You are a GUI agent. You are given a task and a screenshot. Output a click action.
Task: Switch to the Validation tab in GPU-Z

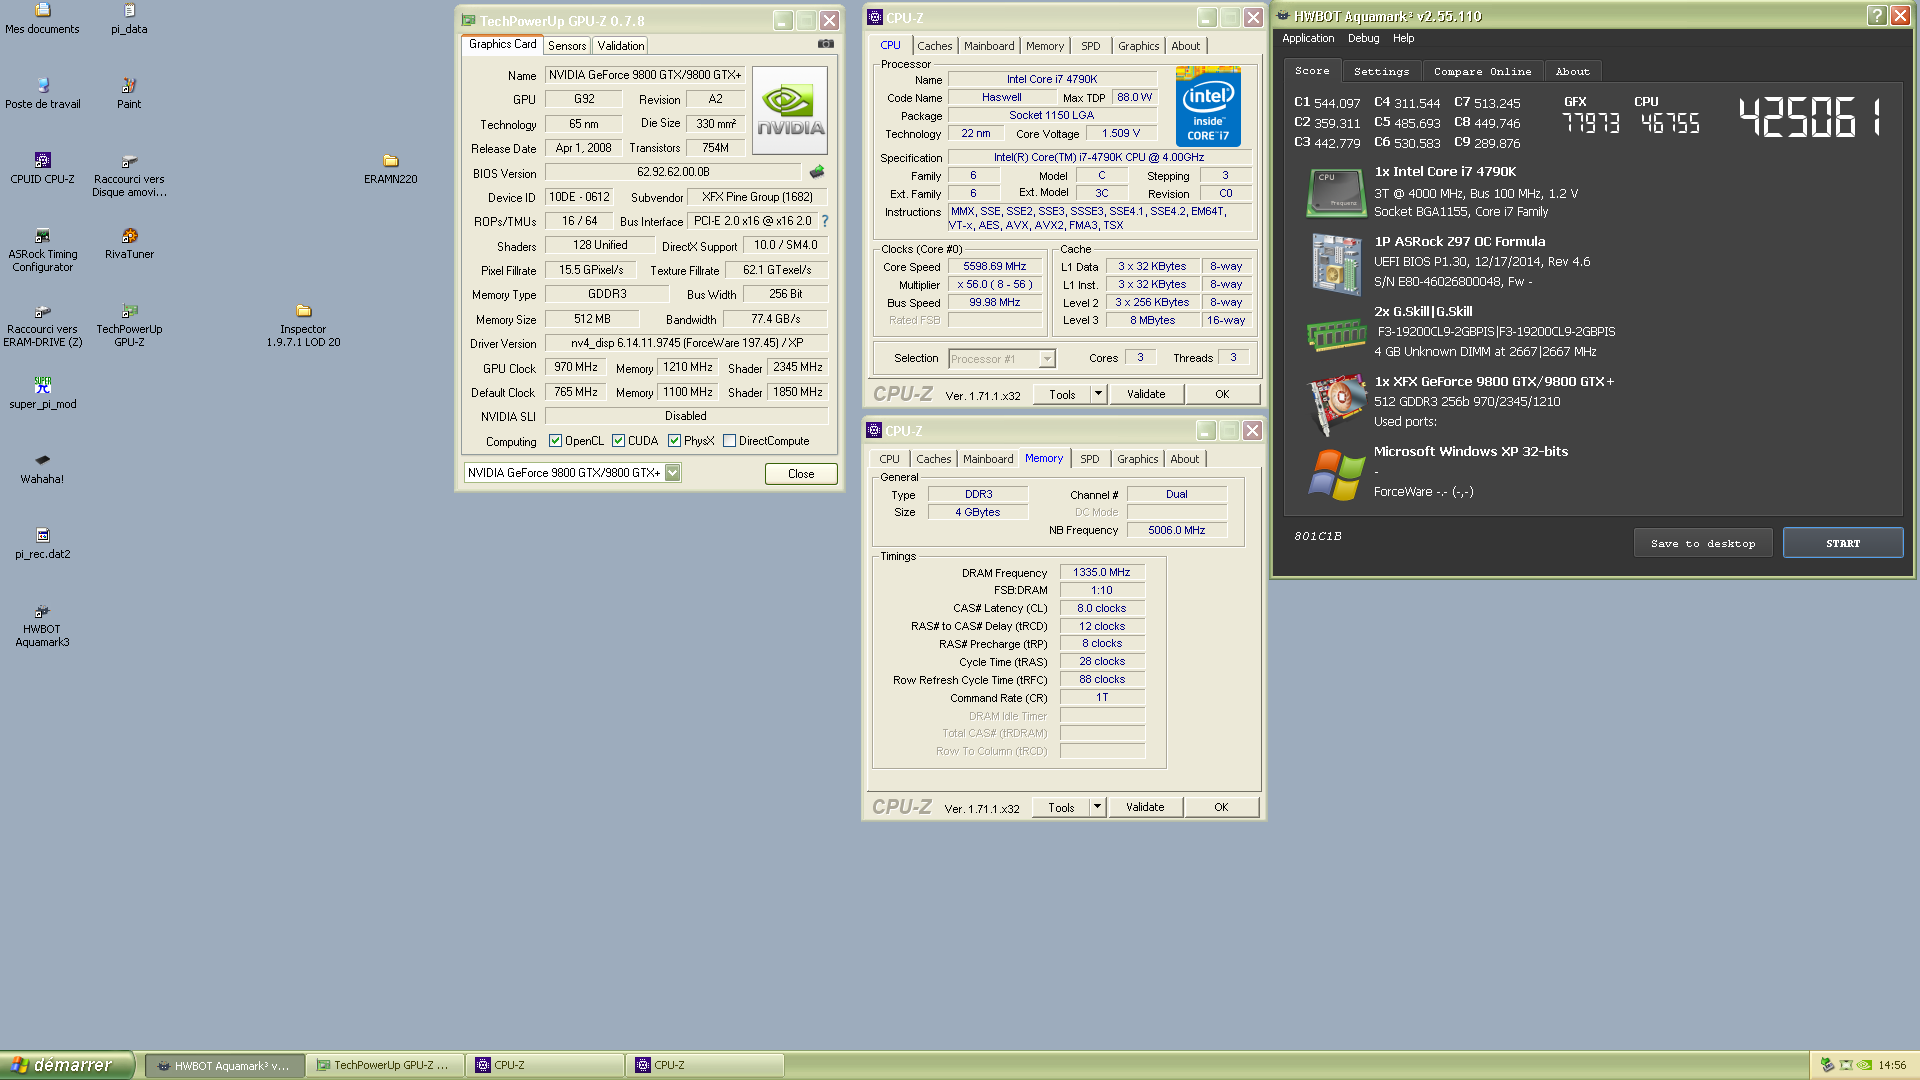(621, 46)
